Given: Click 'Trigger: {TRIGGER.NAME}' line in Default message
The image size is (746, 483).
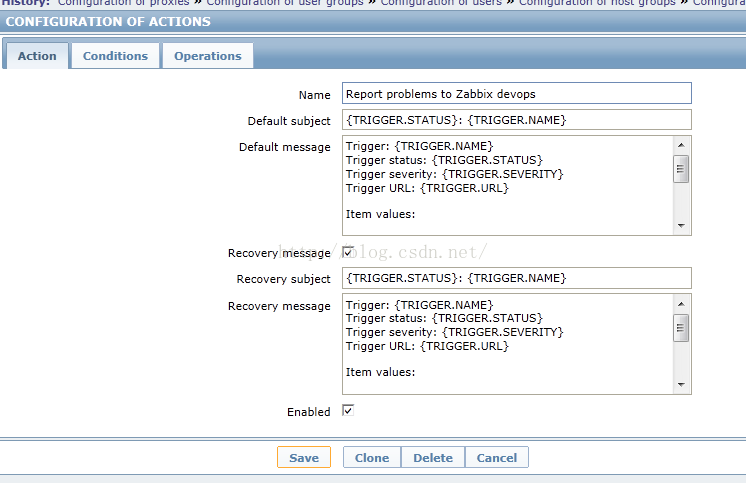Looking at the screenshot, I should (420, 146).
